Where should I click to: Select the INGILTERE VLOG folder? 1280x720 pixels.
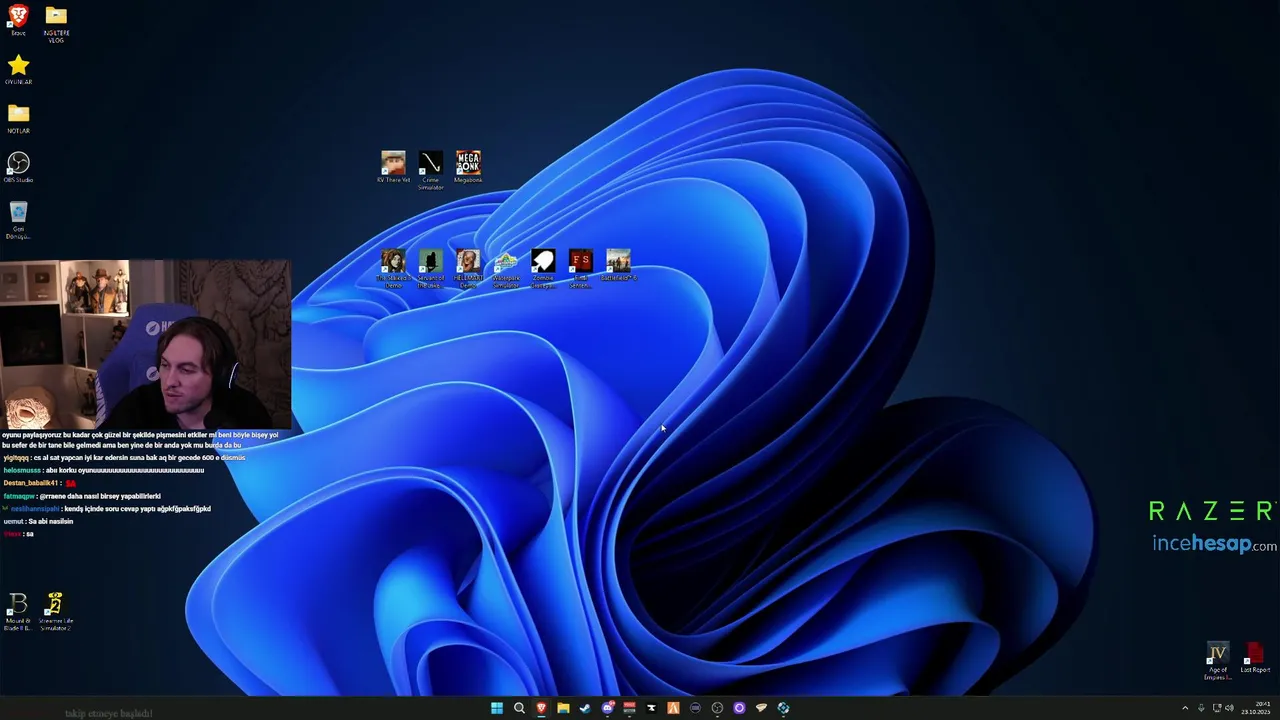tap(56, 23)
